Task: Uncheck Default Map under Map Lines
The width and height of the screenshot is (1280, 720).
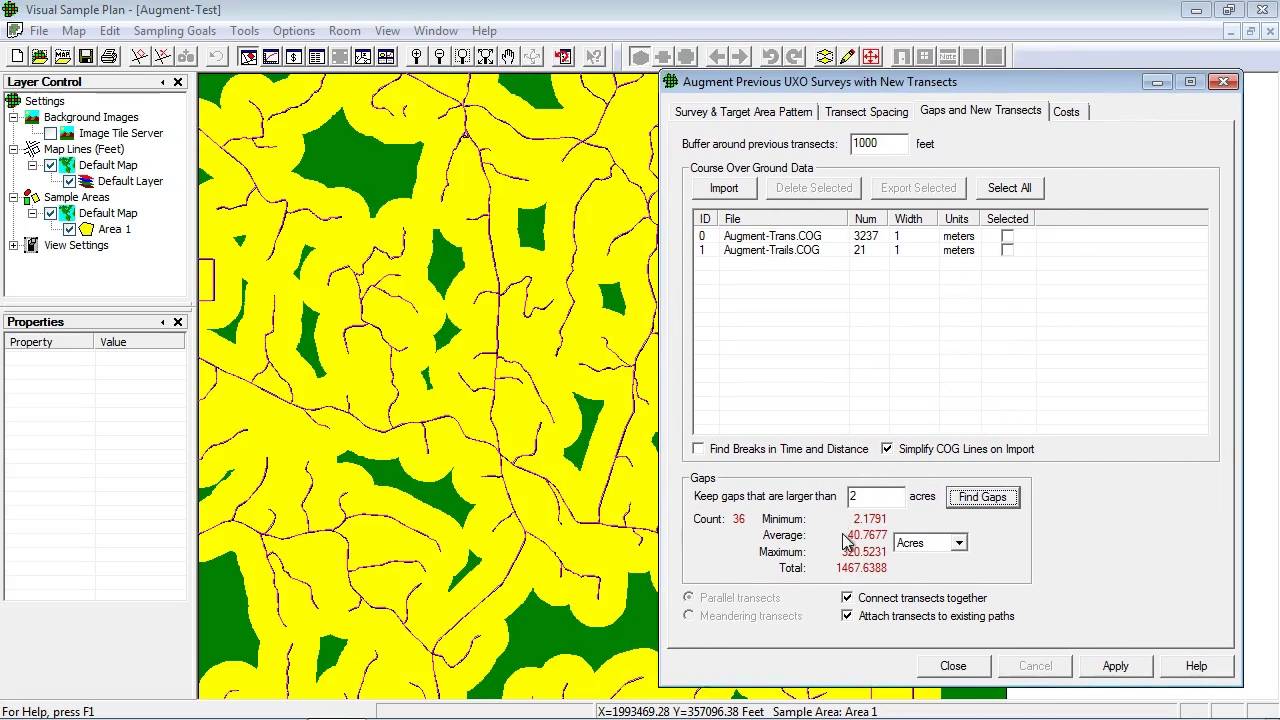Action: 50,165
